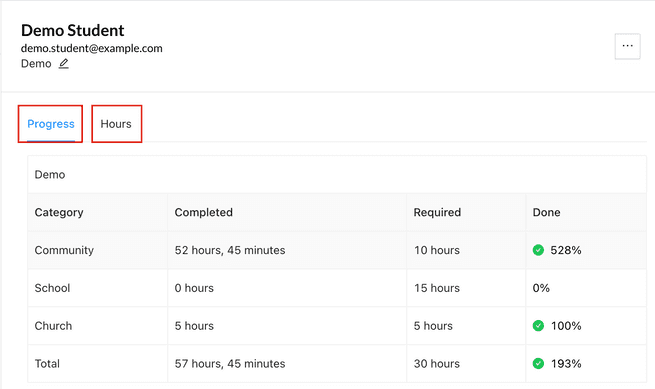Click the Category column header

click(59, 212)
